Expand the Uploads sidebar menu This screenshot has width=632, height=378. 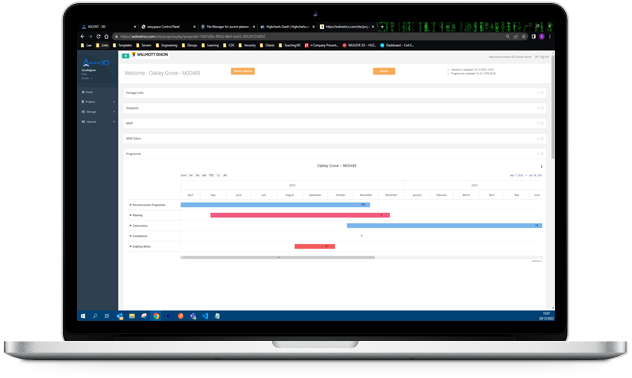point(98,122)
